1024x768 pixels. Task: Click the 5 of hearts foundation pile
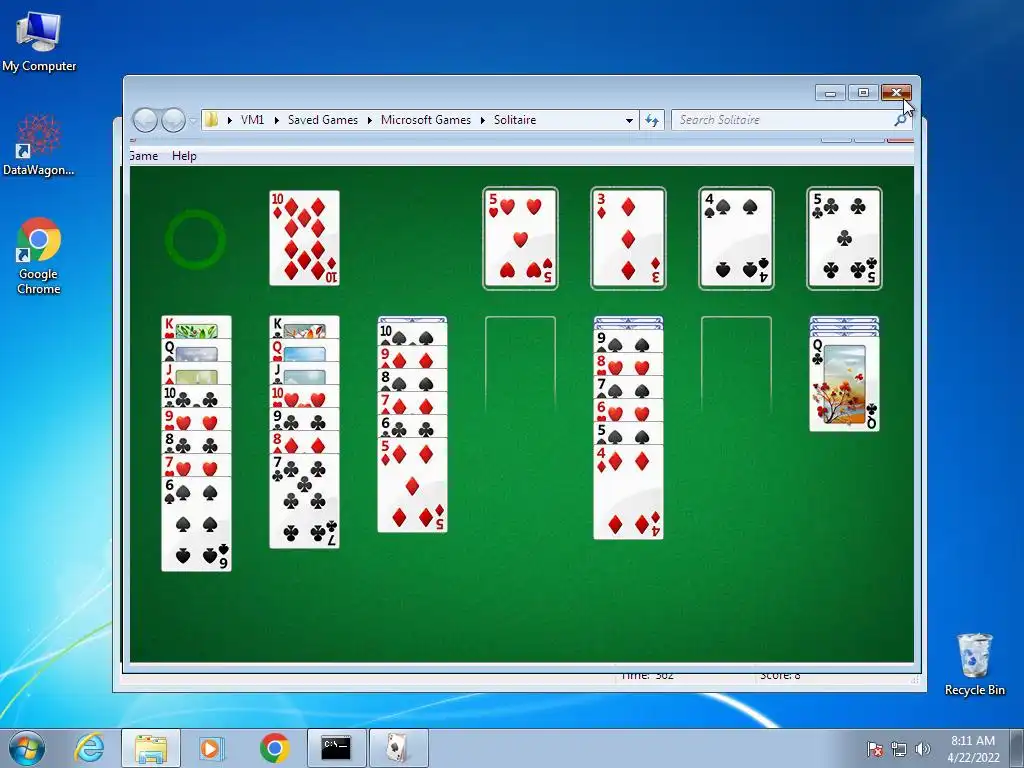(520, 238)
